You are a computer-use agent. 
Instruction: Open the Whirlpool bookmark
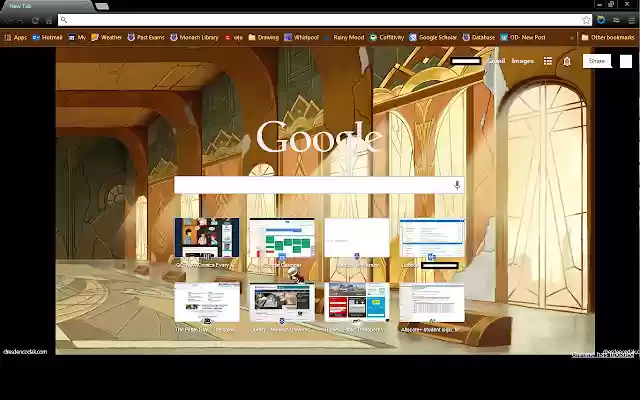pos(302,37)
